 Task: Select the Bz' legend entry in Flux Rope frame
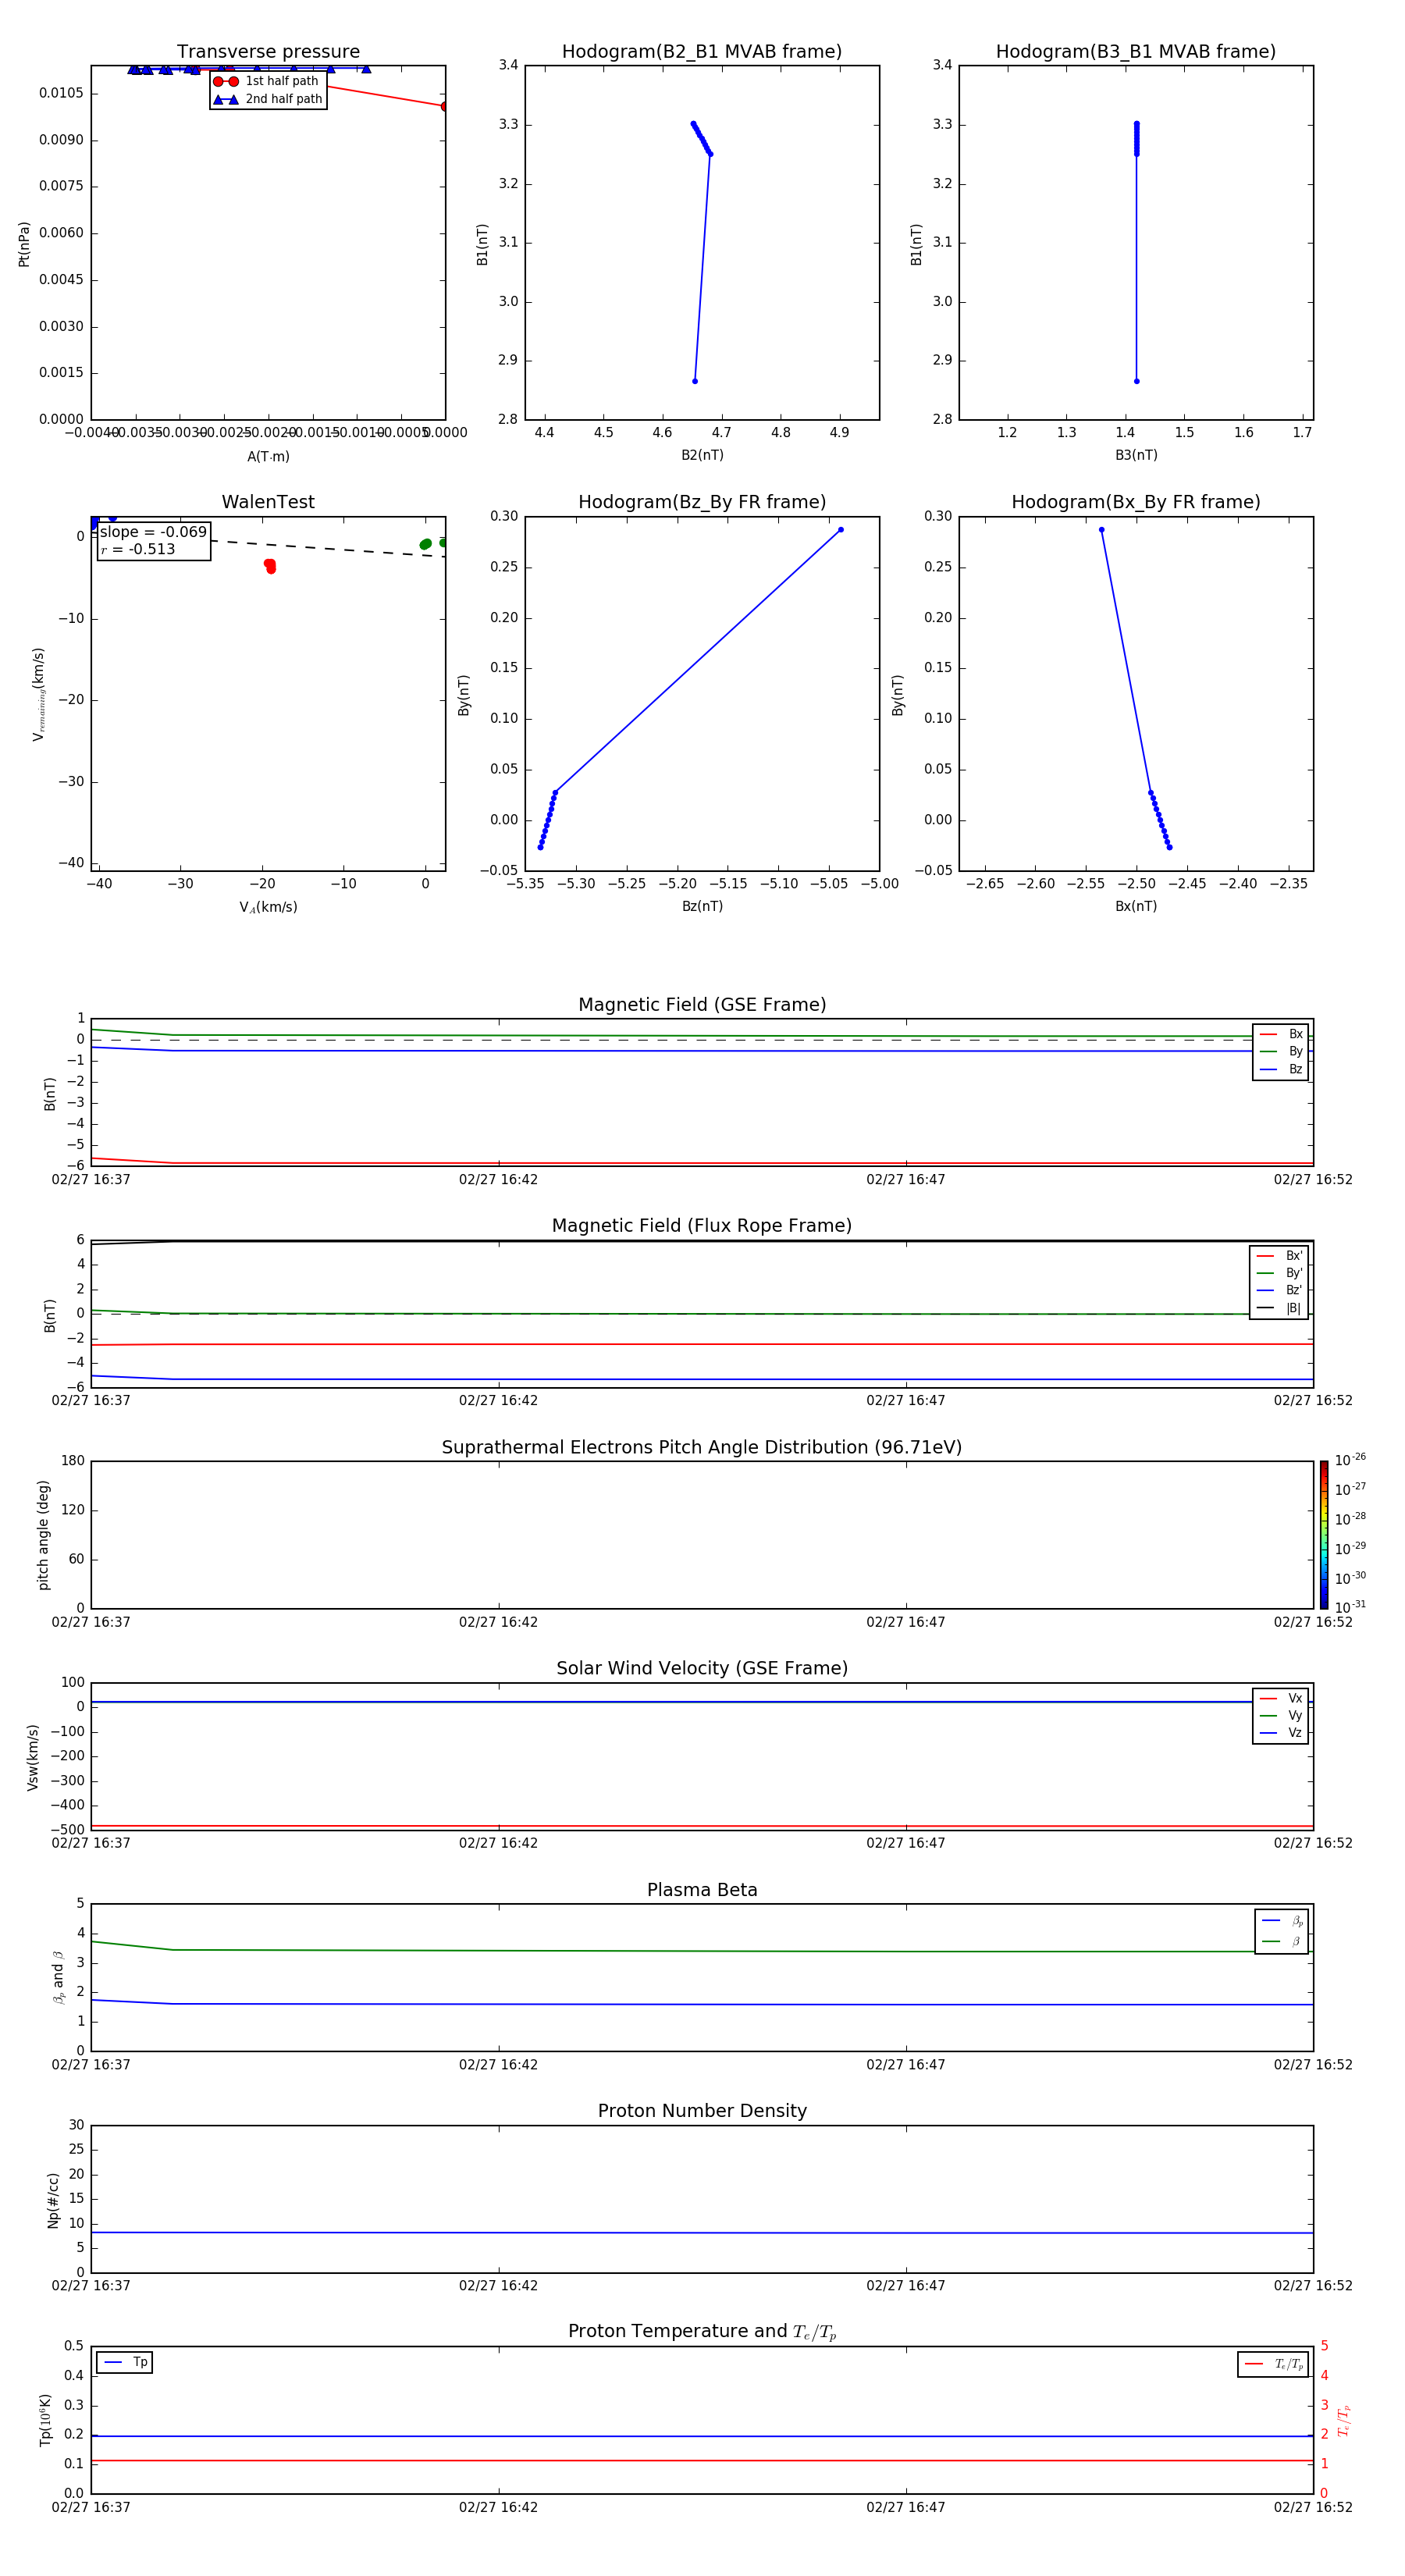1279,1290
